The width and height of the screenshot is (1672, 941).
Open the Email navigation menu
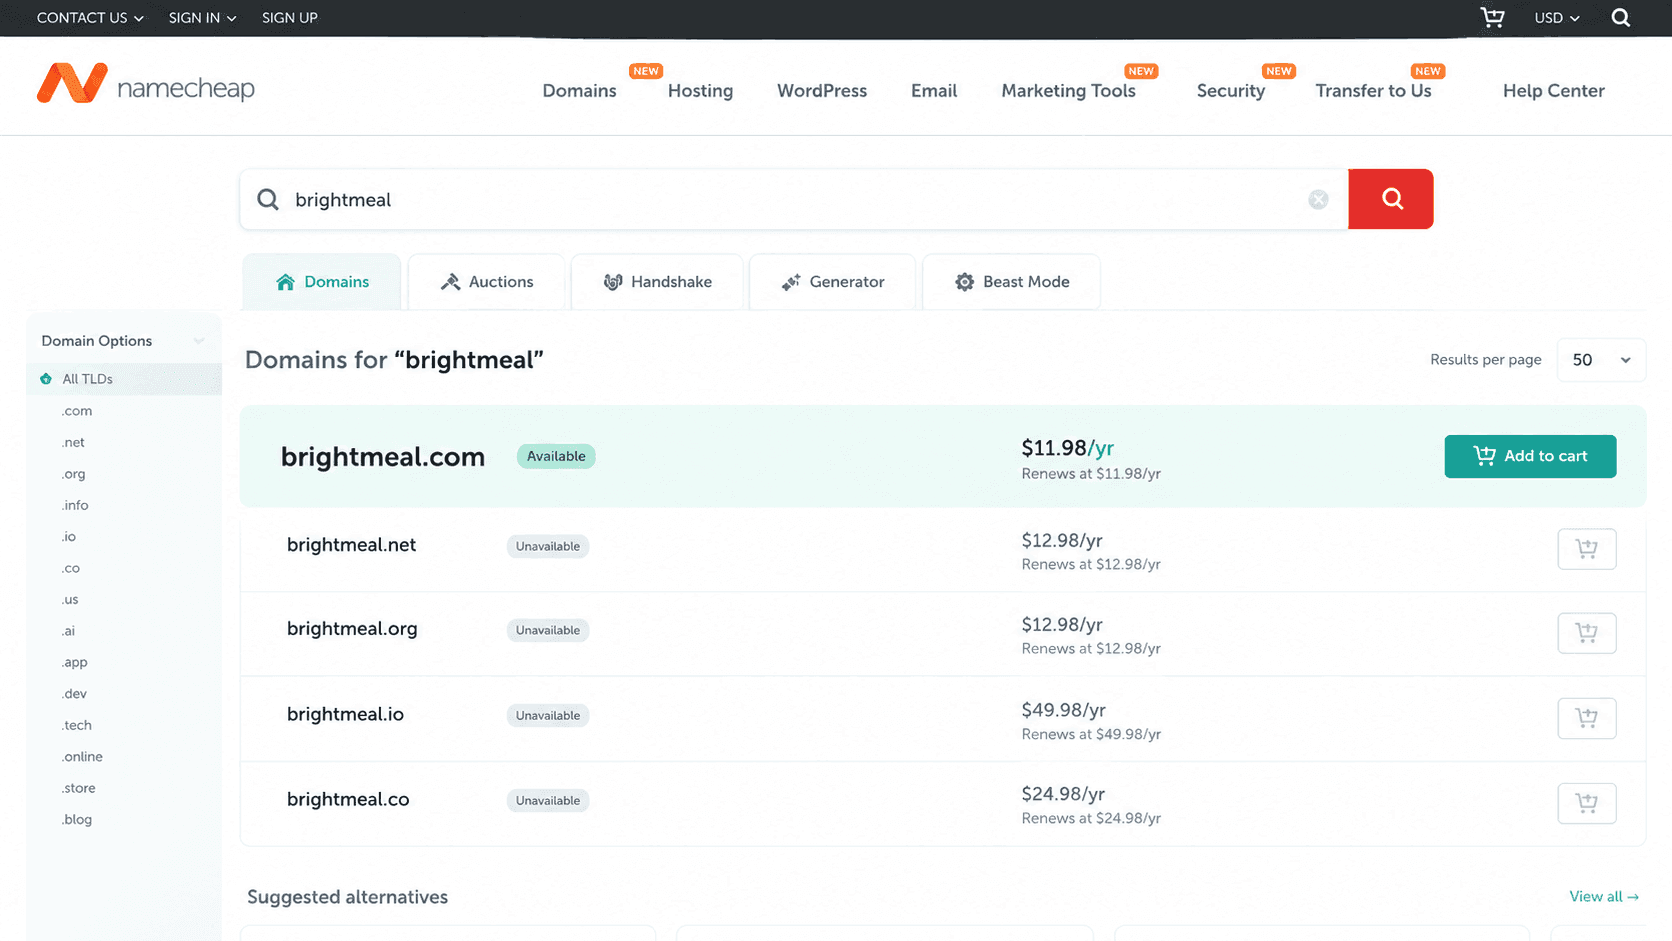click(x=934, y=91)
